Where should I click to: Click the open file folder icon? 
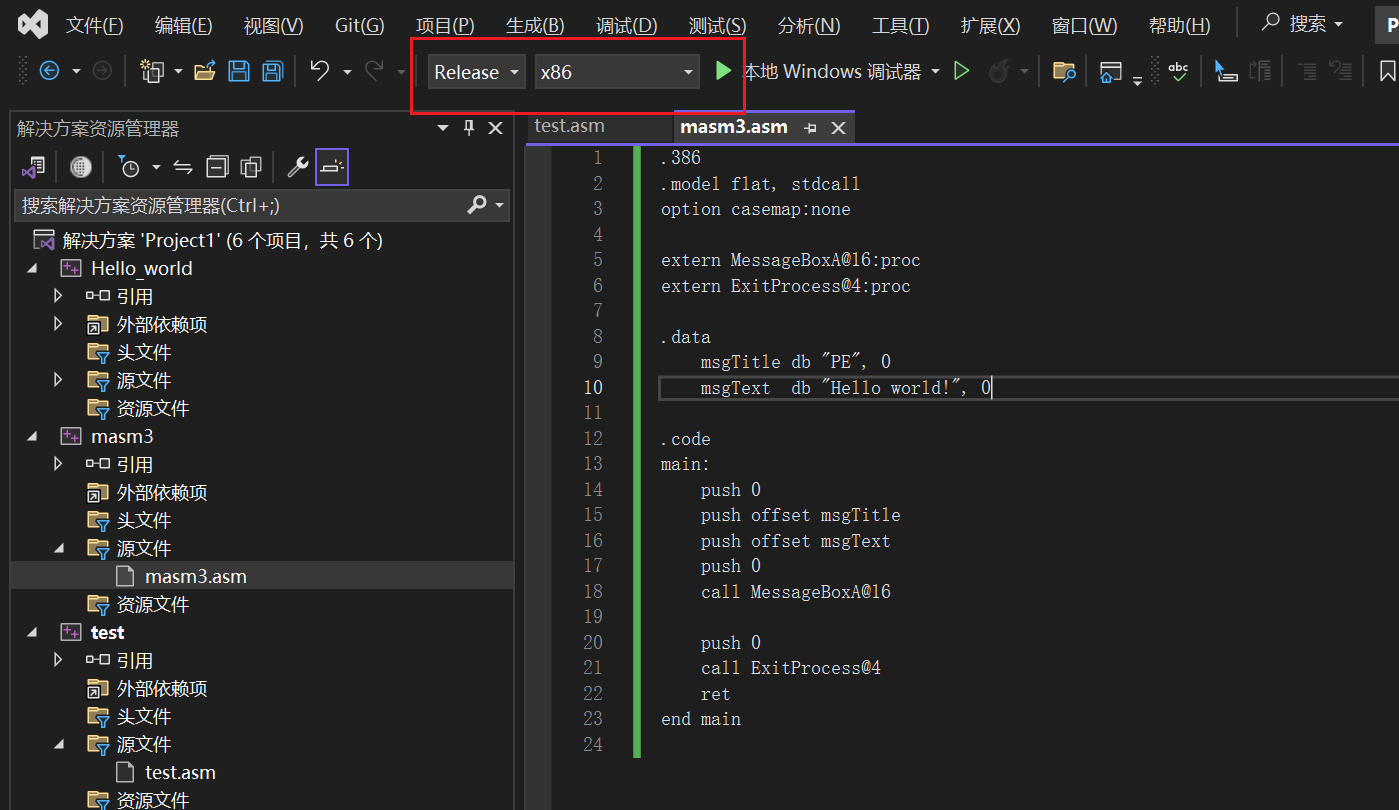point(205,71)
